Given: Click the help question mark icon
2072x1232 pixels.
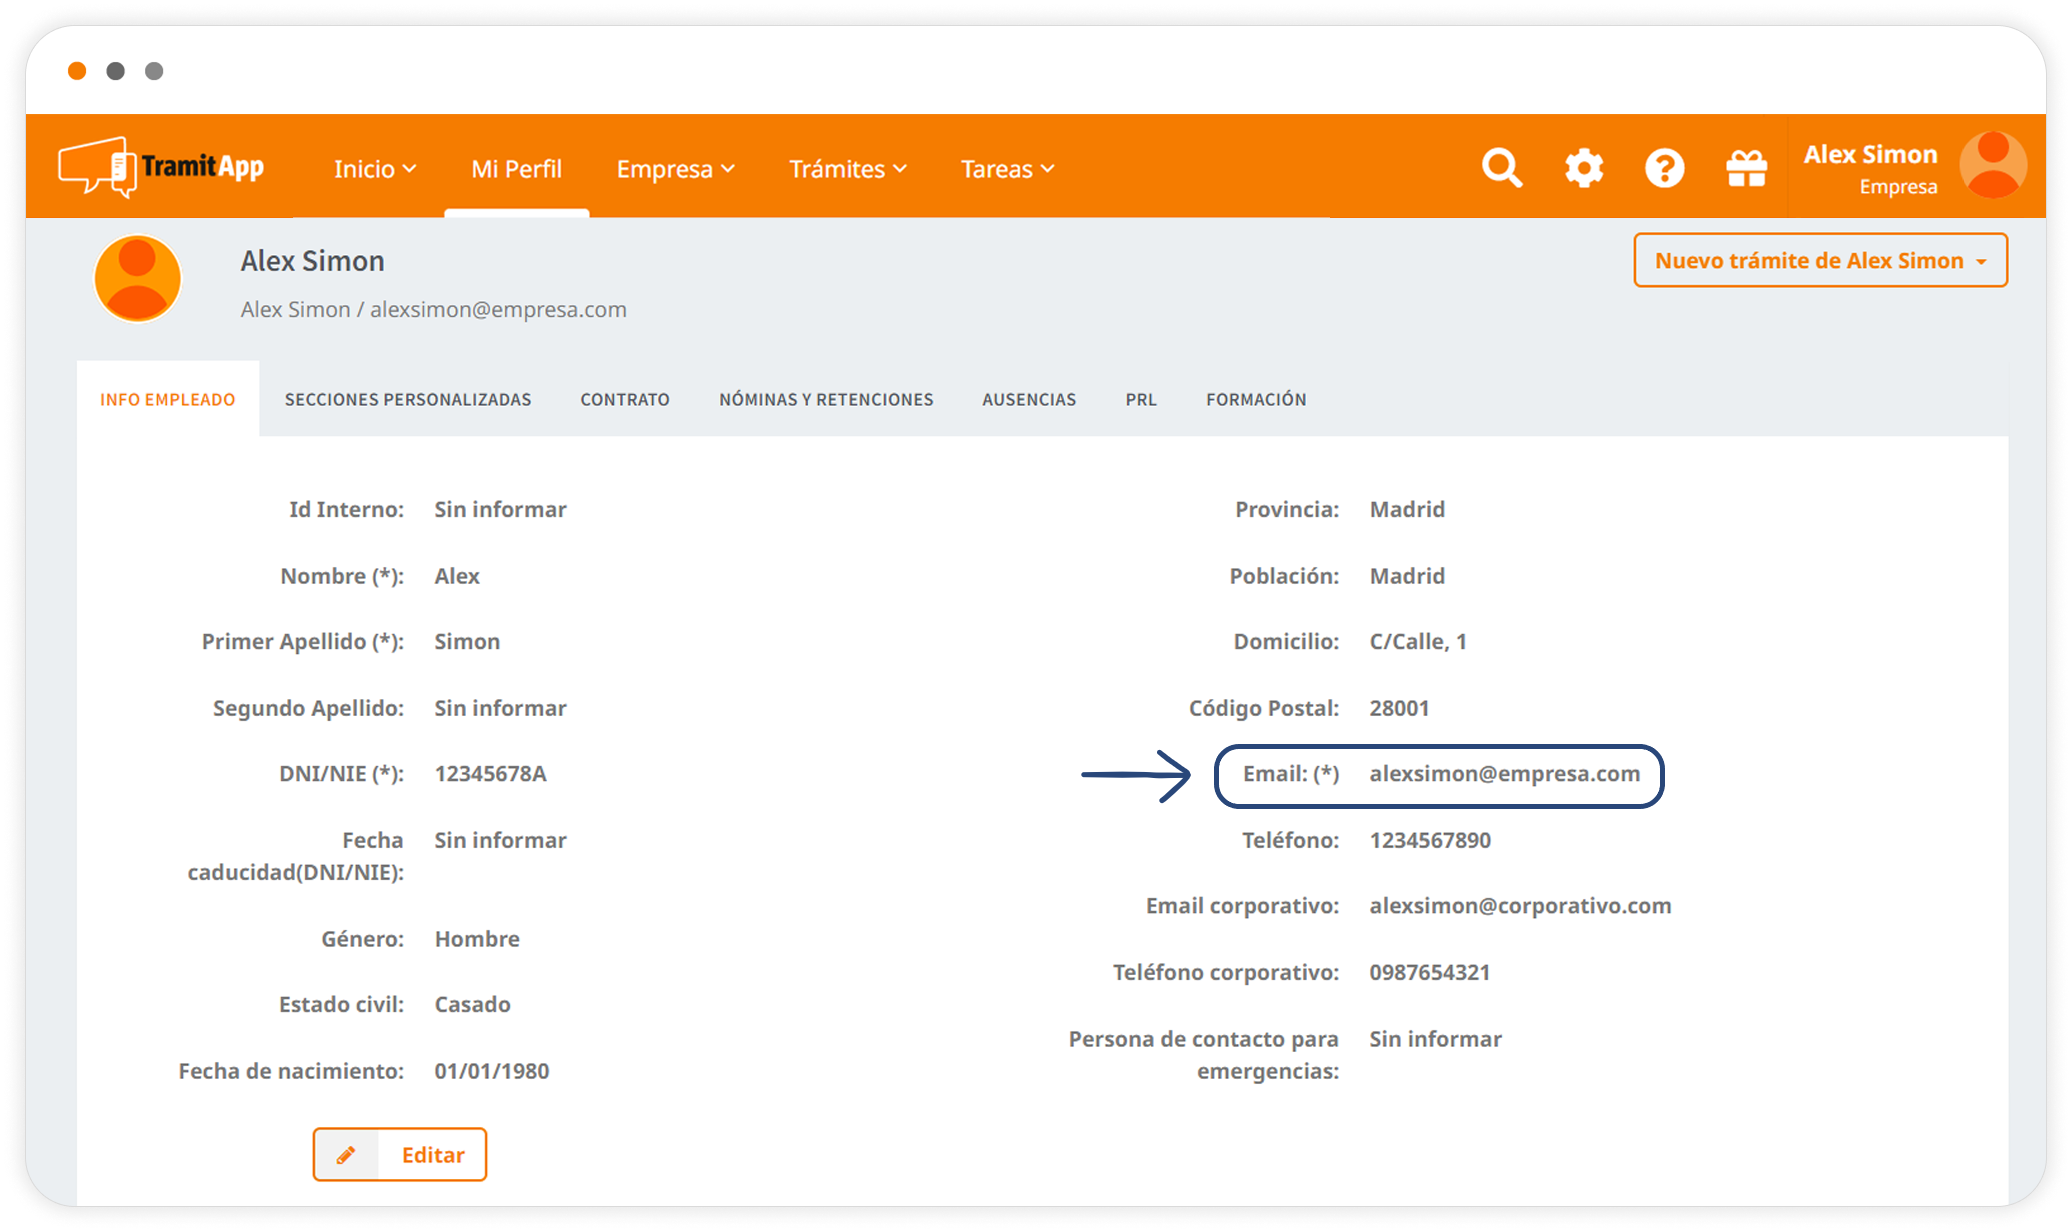Looking at the screenshot, I should click(x=1664, y=168).
